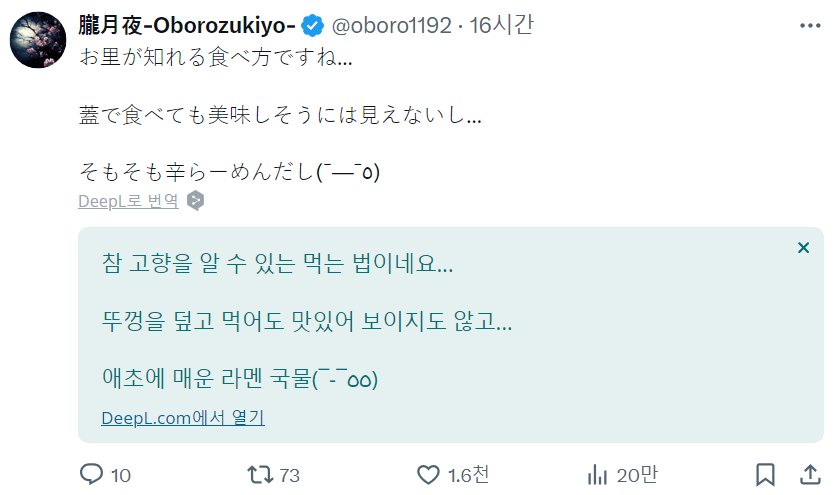Screen dimensions: 834x495
Task: Click the 'DeepL로 번역' translate link
Action: pos(129,201)
